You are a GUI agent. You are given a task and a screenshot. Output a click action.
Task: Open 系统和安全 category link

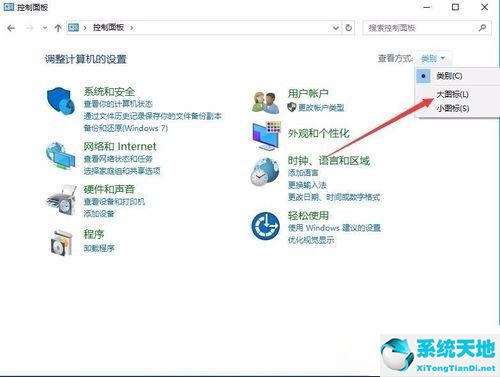click(x=109, y=92)
